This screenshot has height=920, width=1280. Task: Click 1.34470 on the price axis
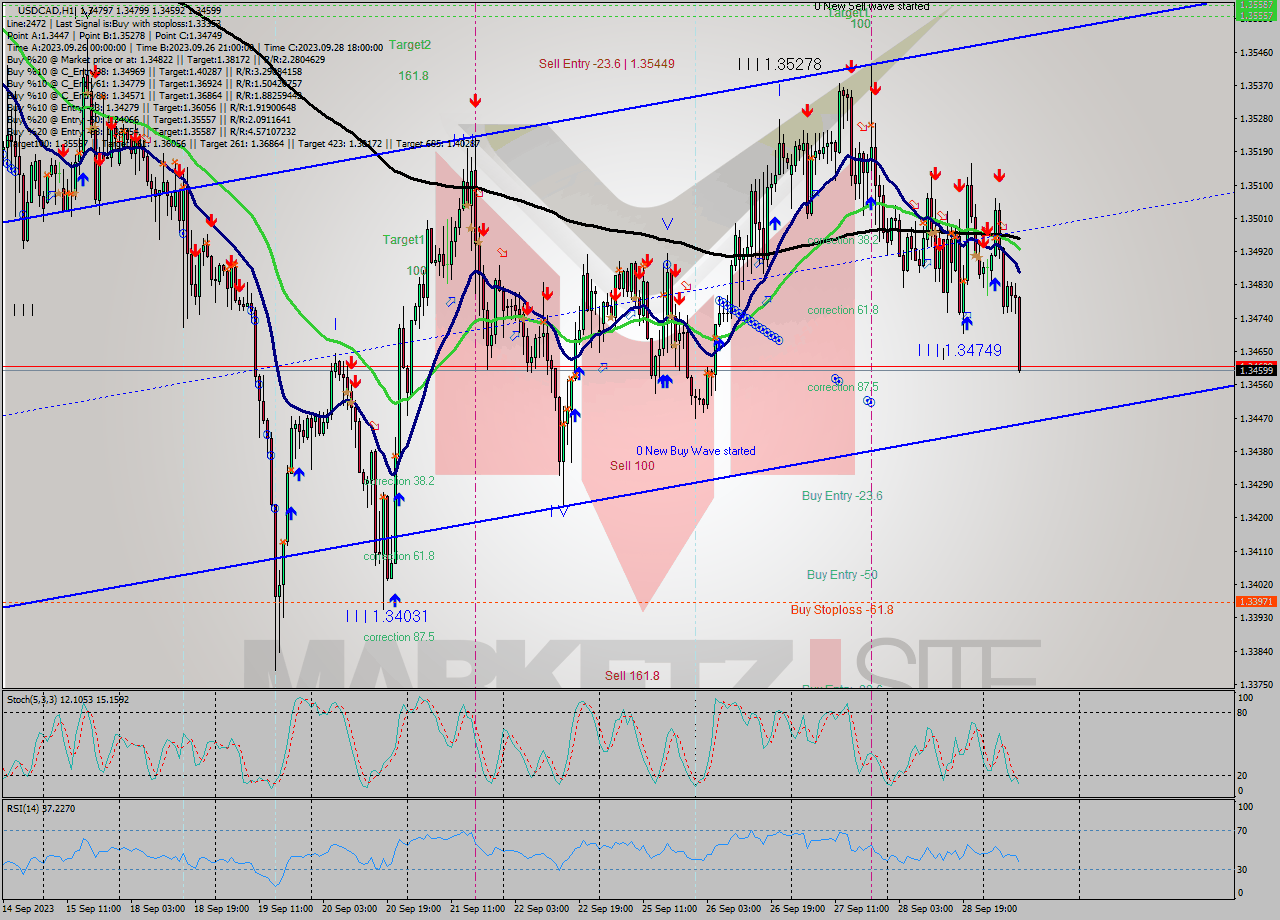click(1256, 418)
